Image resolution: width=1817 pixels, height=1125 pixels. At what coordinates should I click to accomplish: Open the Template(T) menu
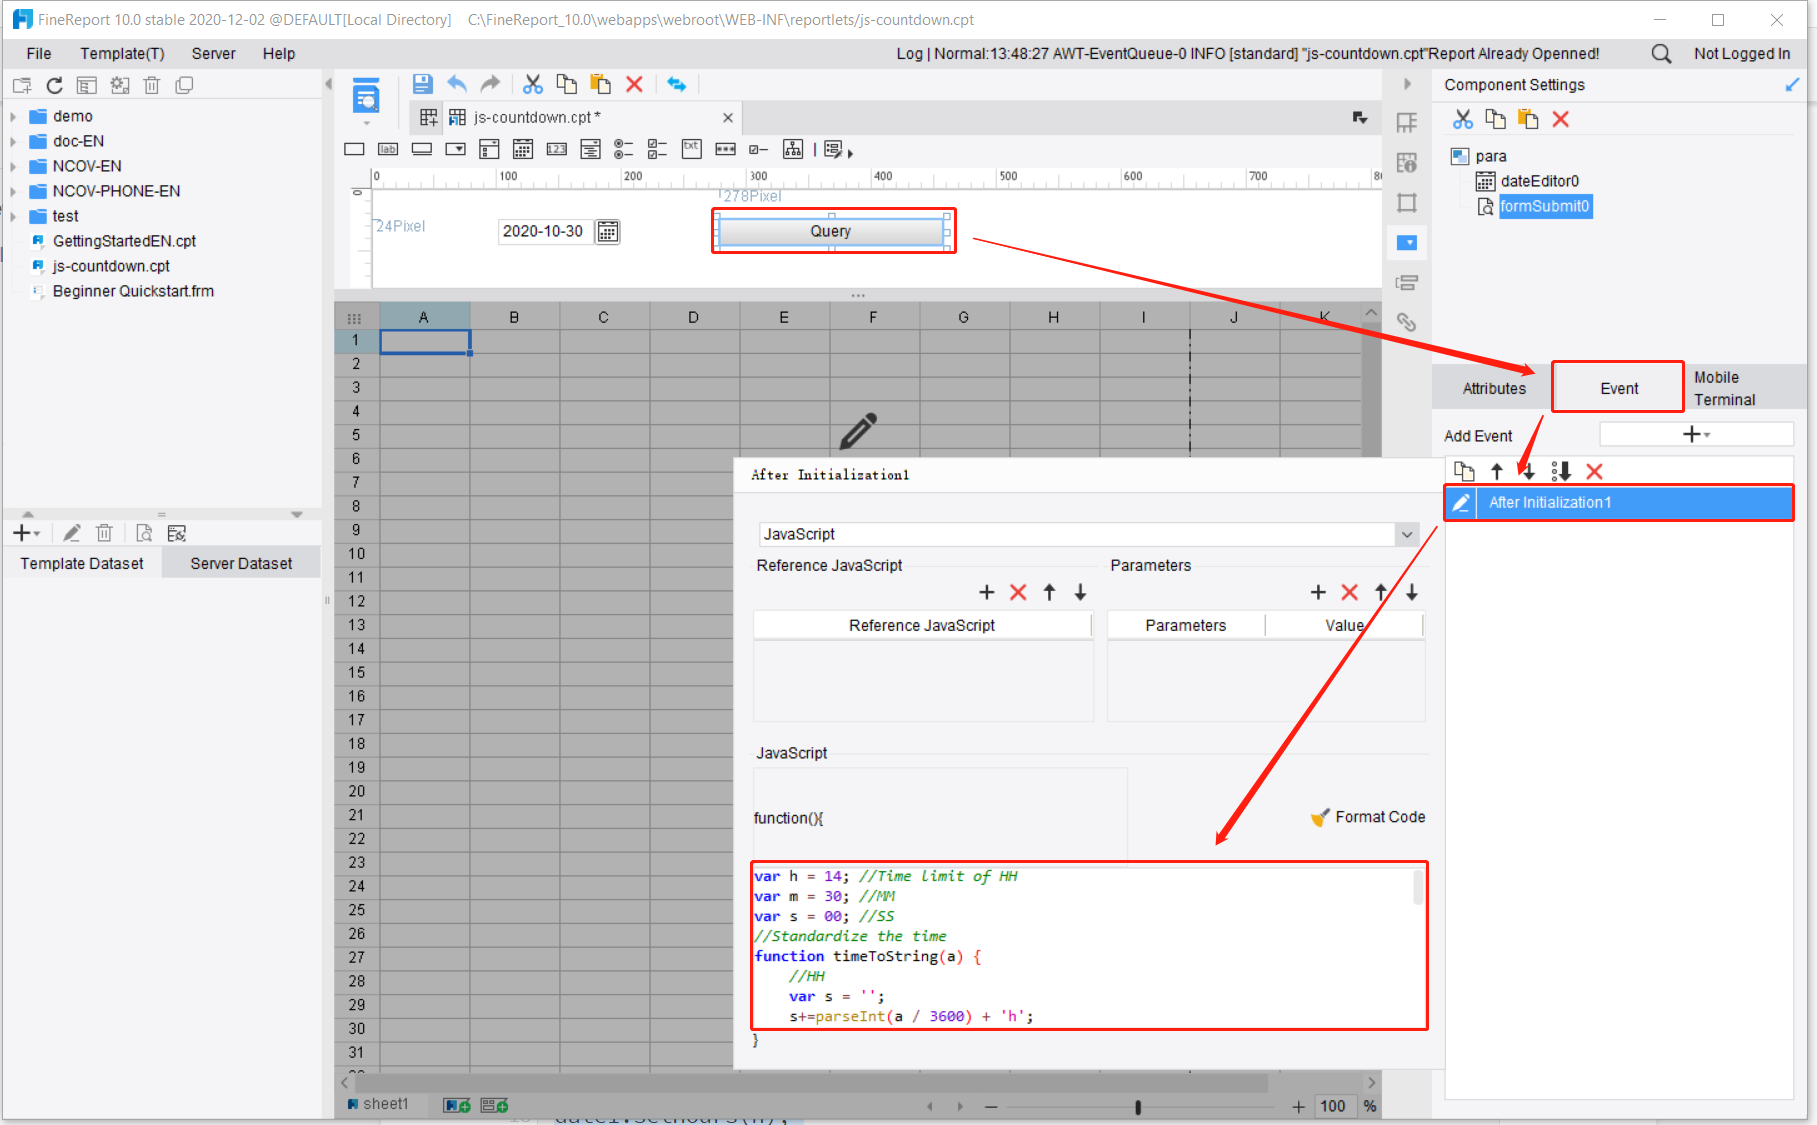click(122, 54)
